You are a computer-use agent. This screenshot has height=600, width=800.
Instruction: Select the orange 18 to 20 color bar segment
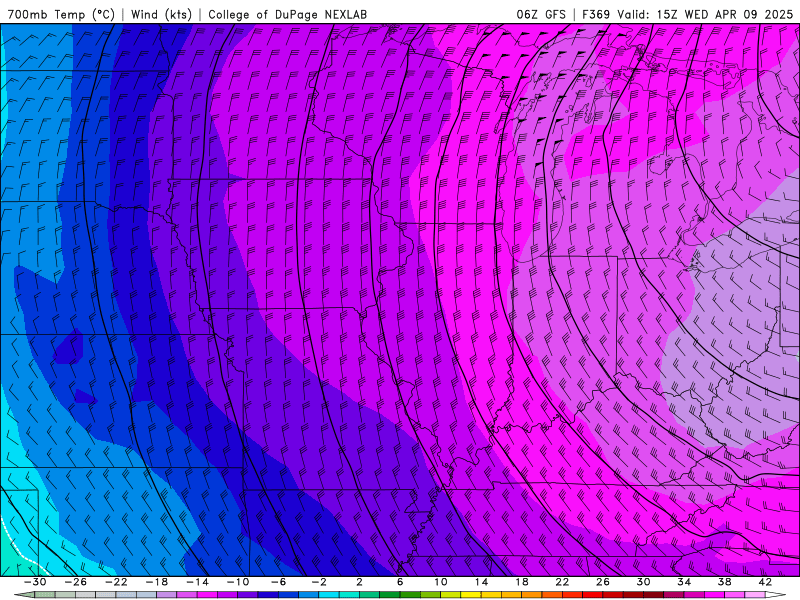click(532, 595)
